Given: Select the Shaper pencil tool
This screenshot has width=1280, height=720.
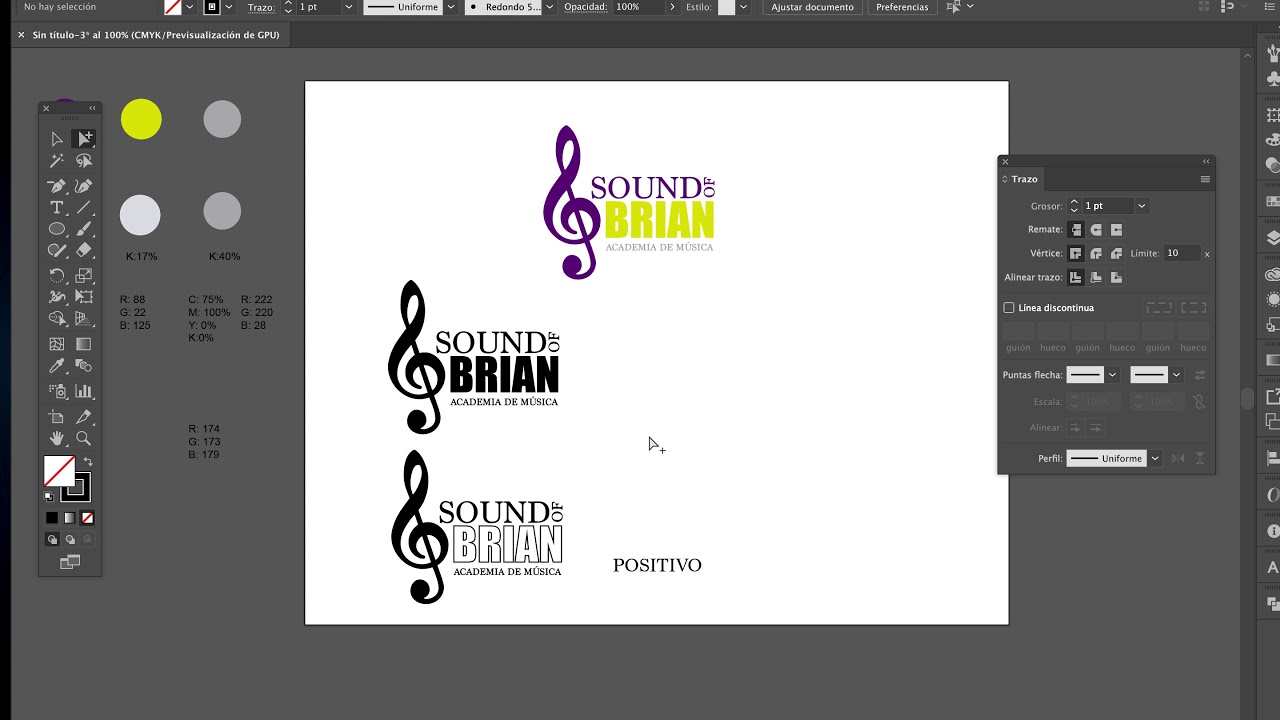Looking at the screenshot, I should tap(57, 252).
